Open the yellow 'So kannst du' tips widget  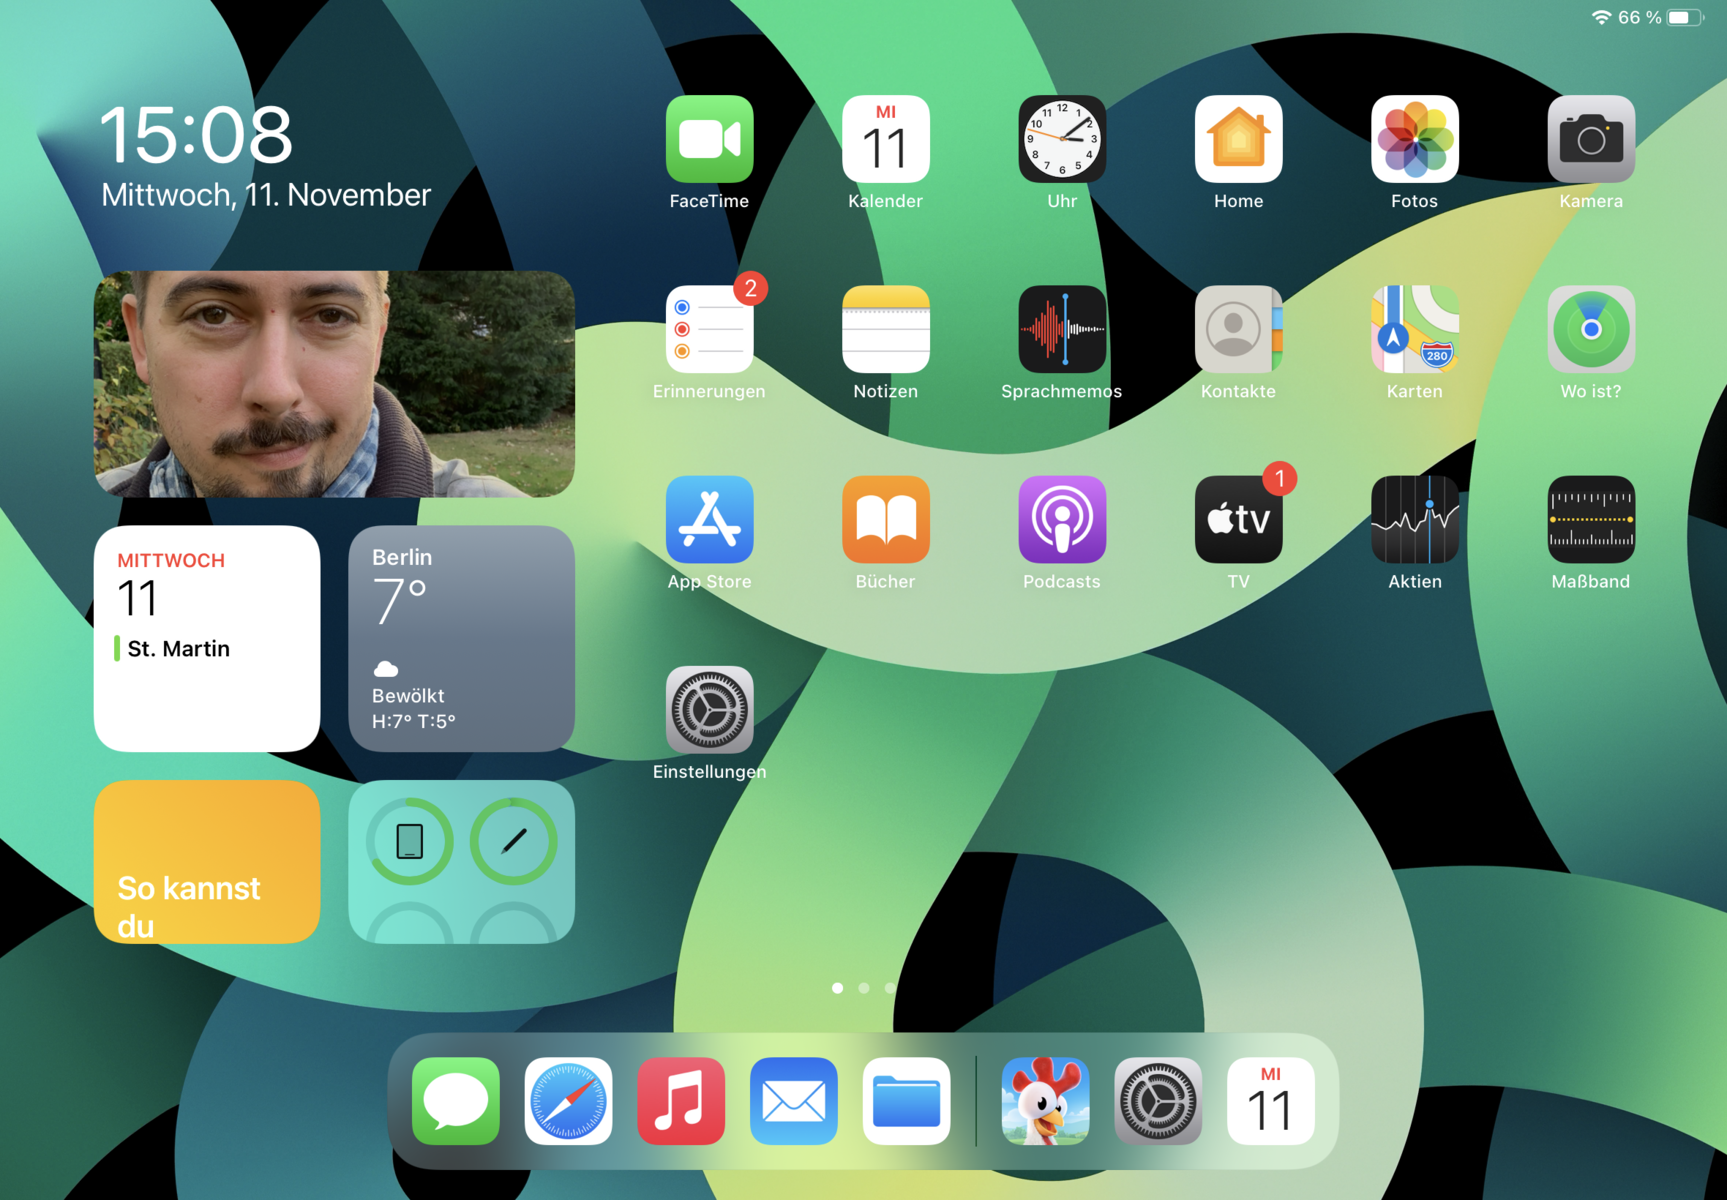(207, 862)
